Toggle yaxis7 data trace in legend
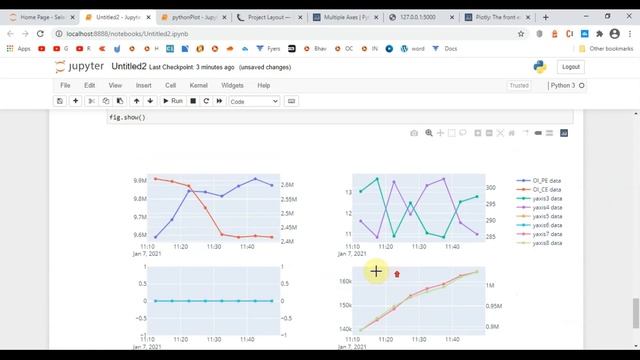The width and height of the screenshot is (640, 360). pyautogui.click(x=539, y=234)
